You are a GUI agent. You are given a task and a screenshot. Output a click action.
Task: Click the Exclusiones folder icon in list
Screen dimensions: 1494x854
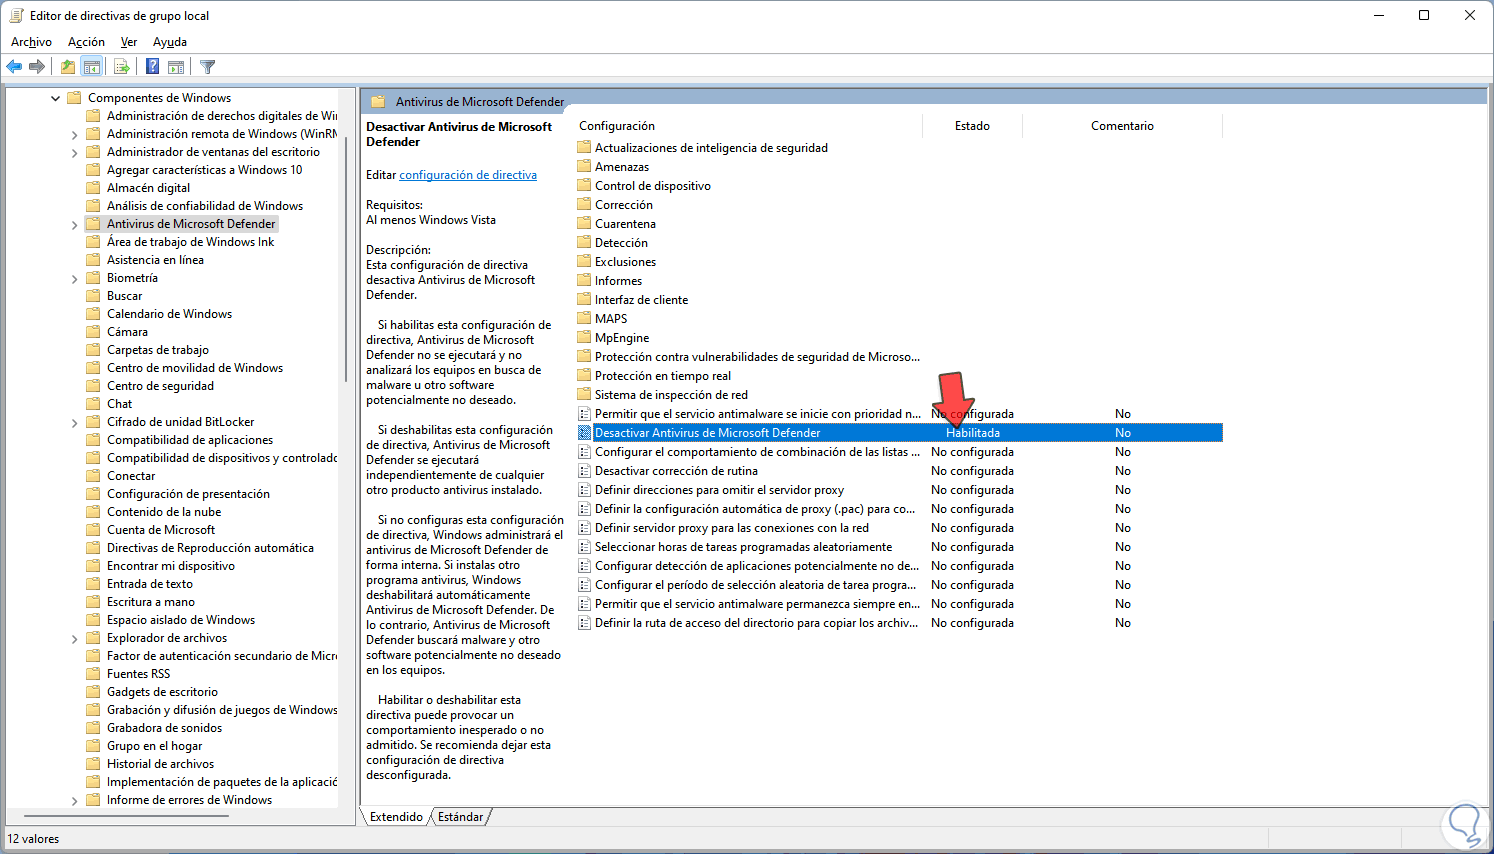point(585,262)
